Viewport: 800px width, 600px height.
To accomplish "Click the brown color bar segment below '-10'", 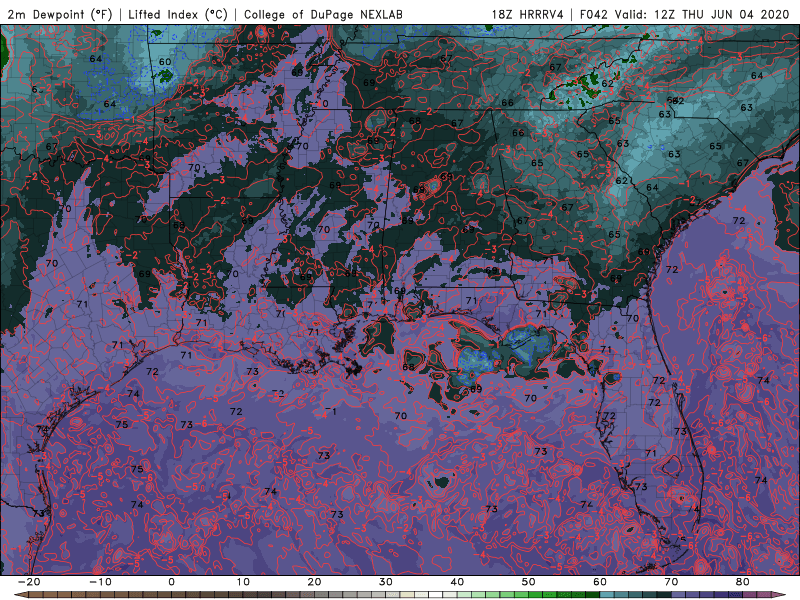I will pyautogui.click(x=107, y=595).
